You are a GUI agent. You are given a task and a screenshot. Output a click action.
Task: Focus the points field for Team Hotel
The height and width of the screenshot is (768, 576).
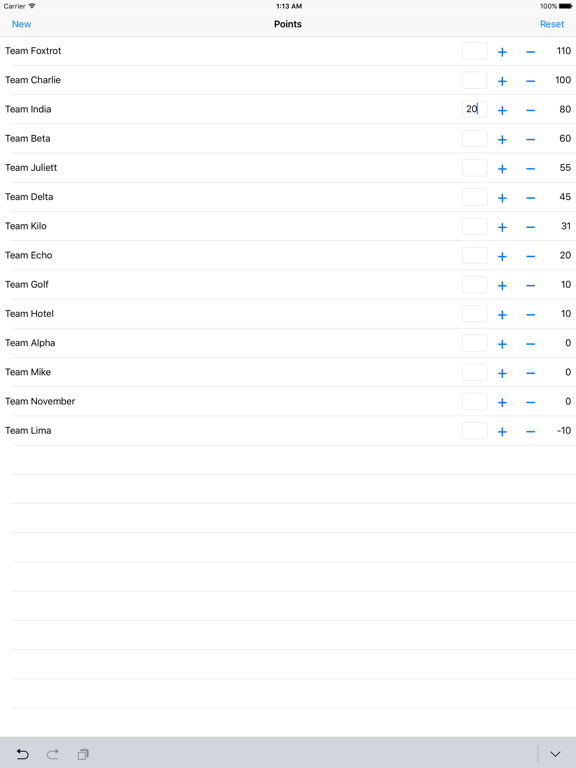pos(475,314)
